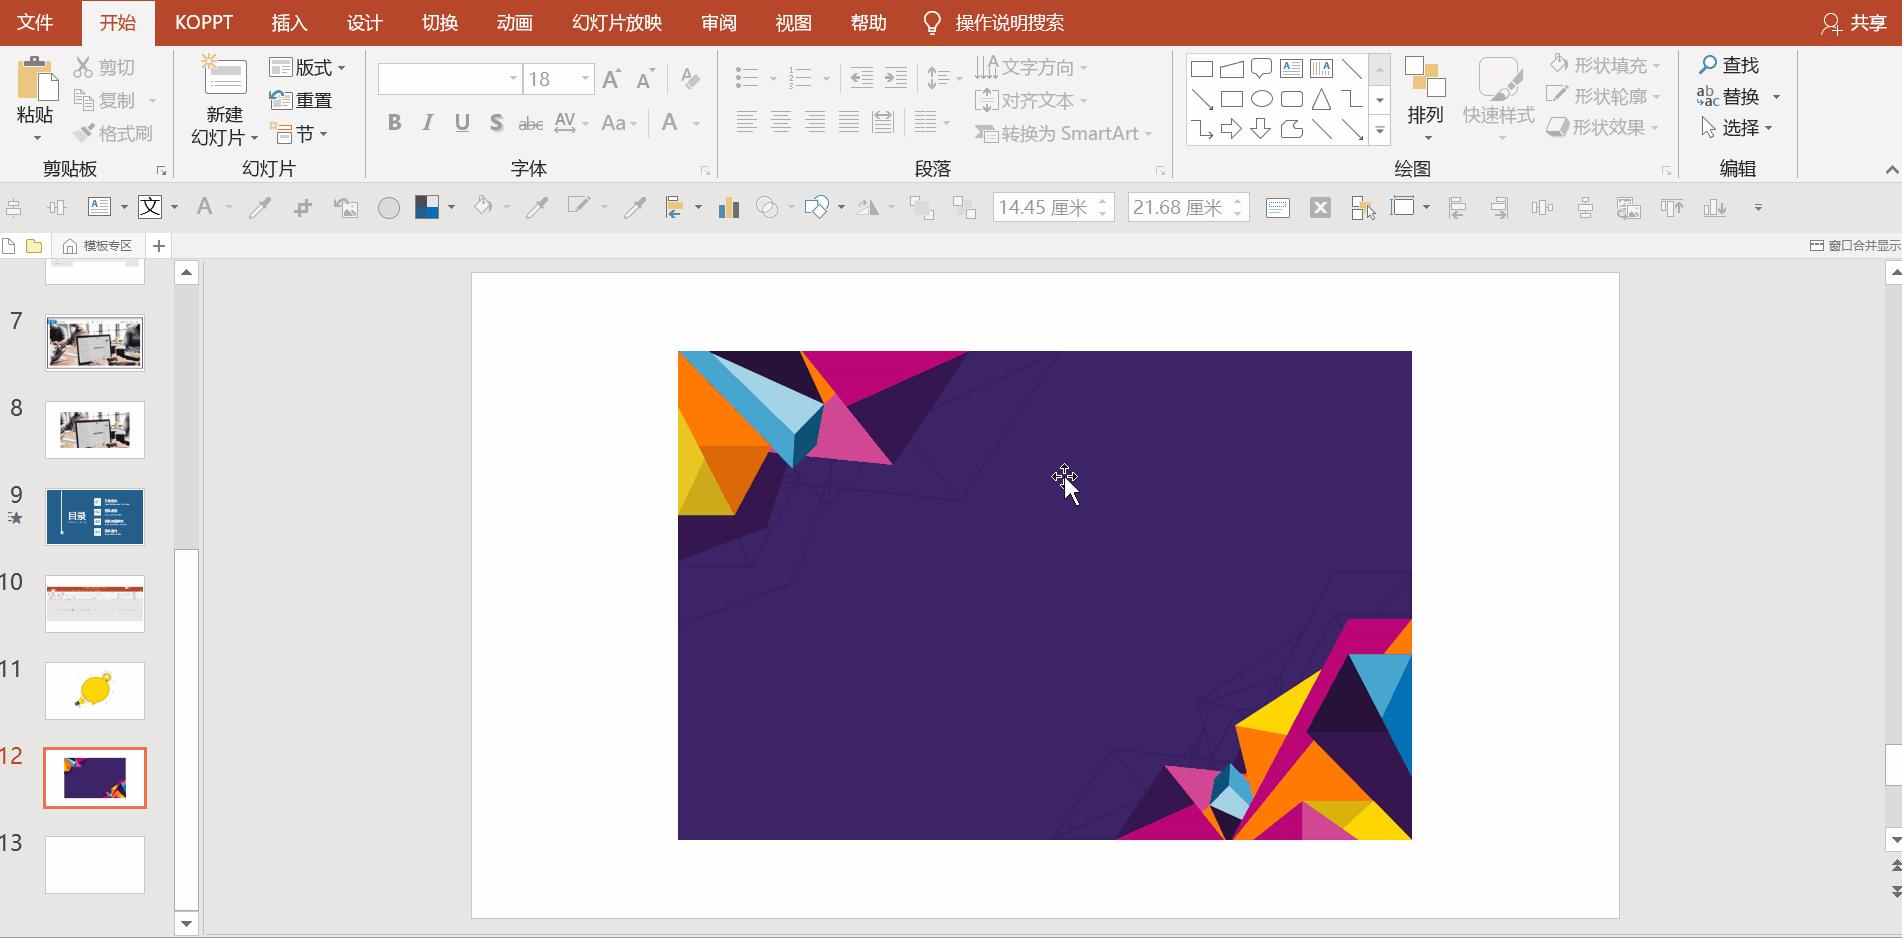This screenshot has width=1902, height=938.
Task: Click the bar chart icon in quick toolbar
Action: pyautogui.click(x=729, y=207)
